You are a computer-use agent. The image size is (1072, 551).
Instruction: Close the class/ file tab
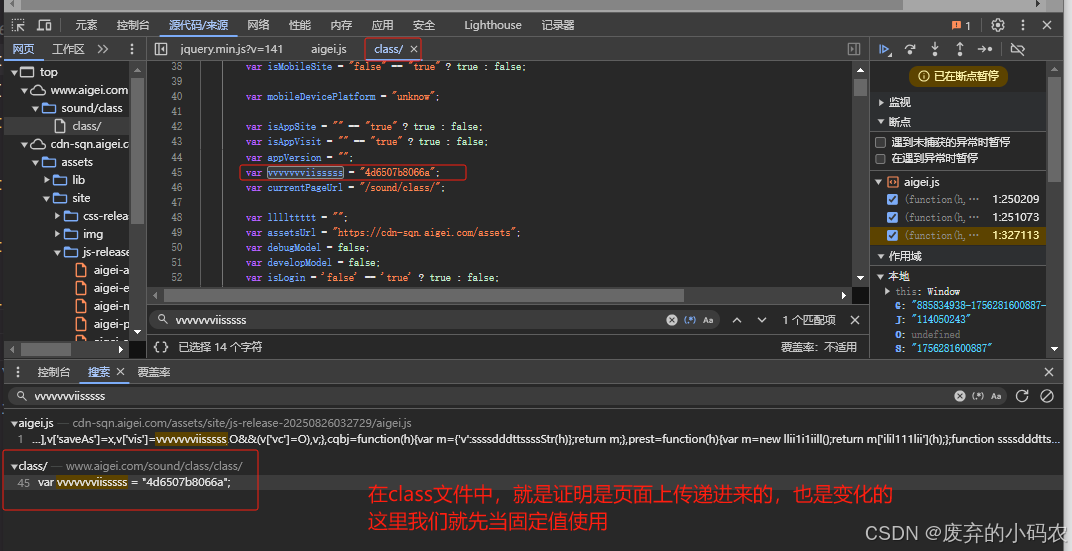click(x=414, y=49)
